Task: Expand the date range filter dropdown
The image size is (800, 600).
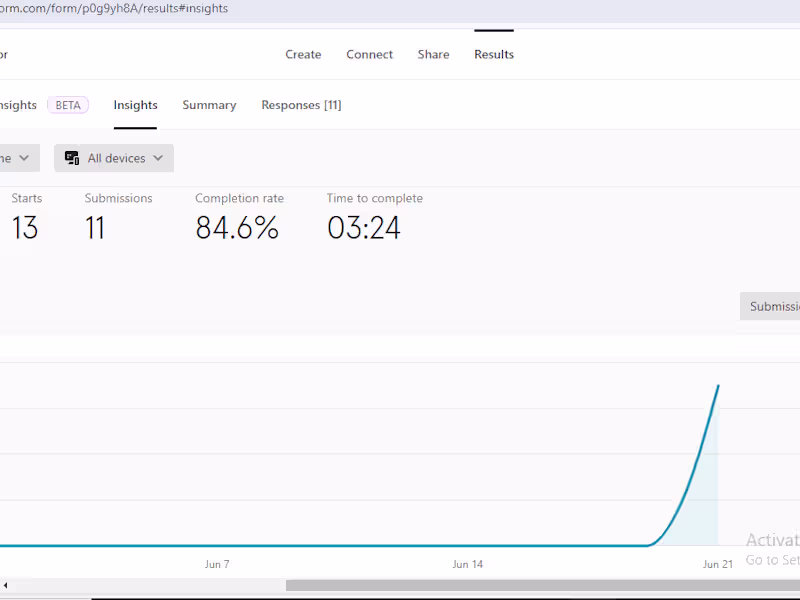Action: point(15,157)
